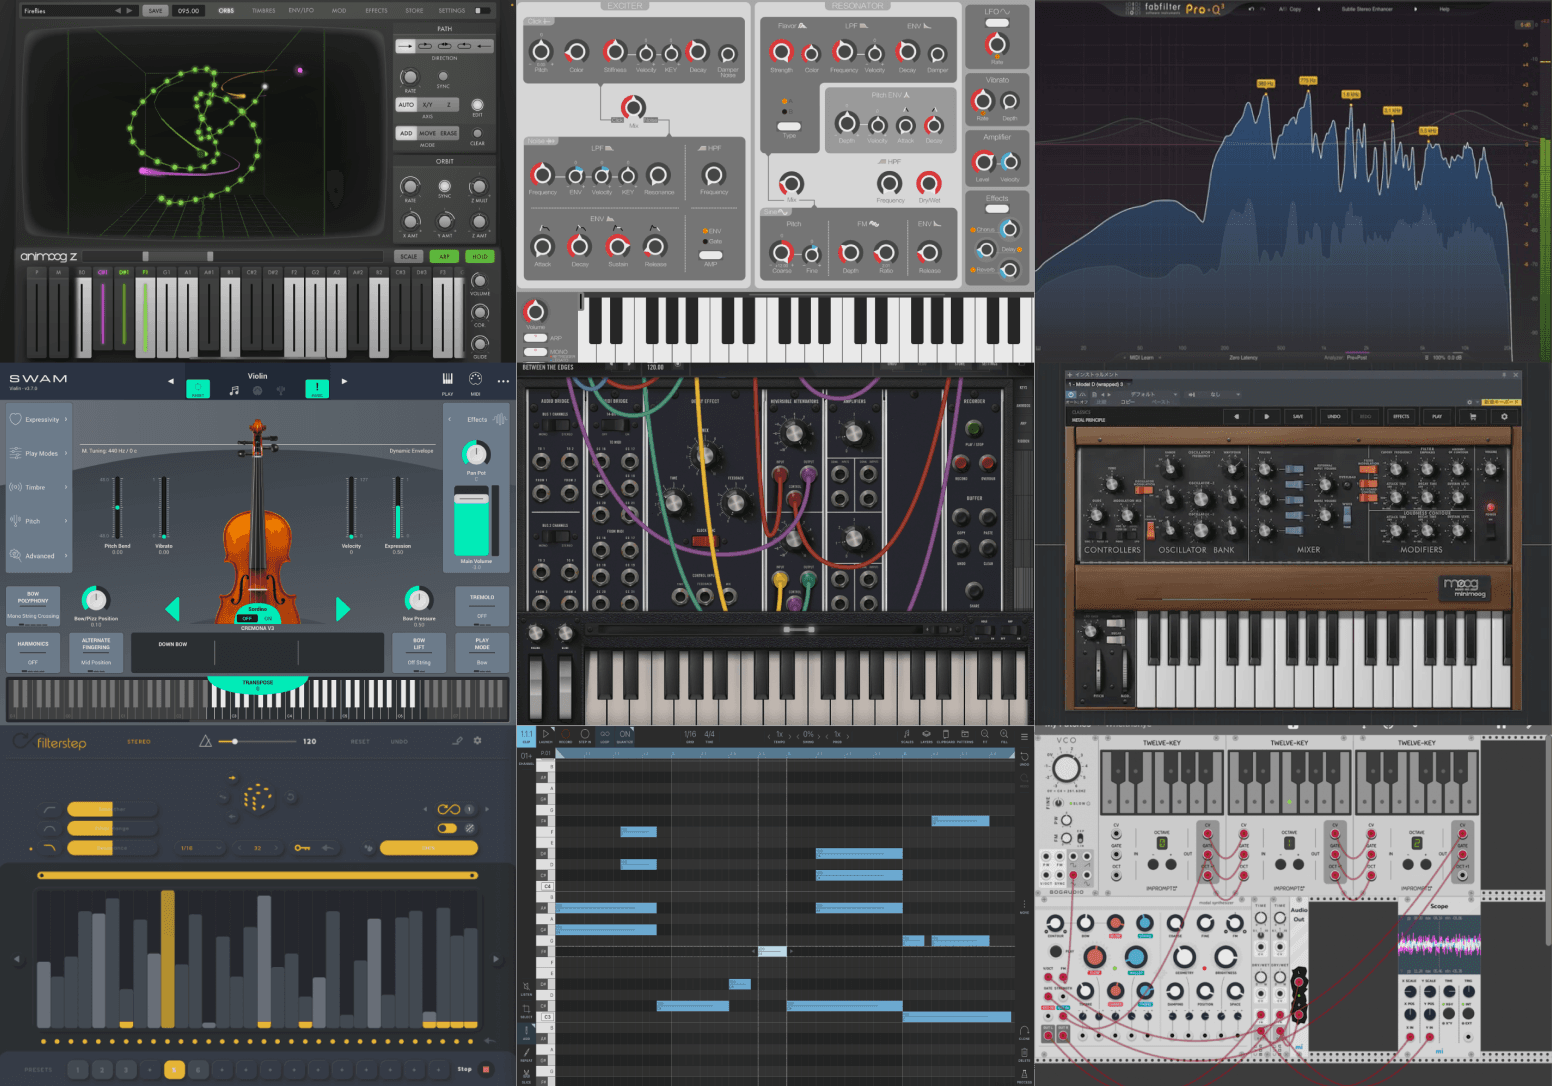
Task: Select the Listen tool in piano roll
Action: [526, 989]
